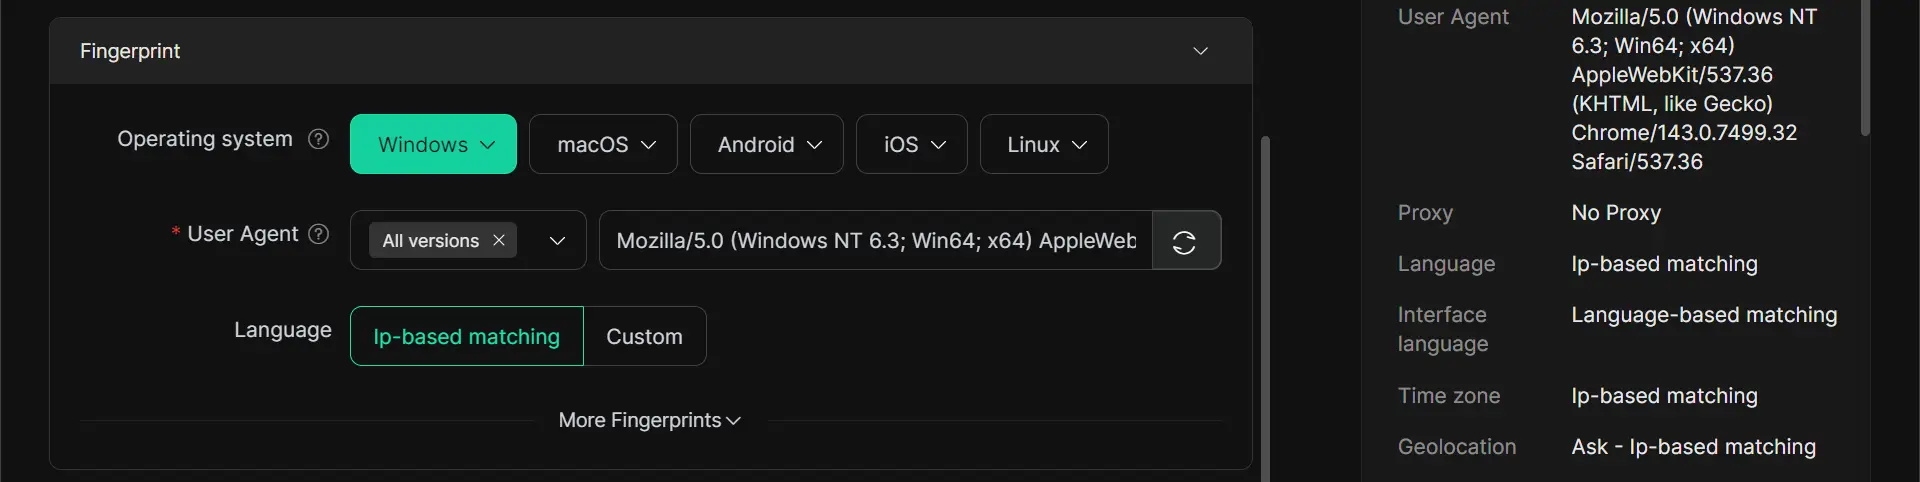Open the User Agent versions dropdown
The height and width of the screenshot is (482, 1920).
click(557, 241)
